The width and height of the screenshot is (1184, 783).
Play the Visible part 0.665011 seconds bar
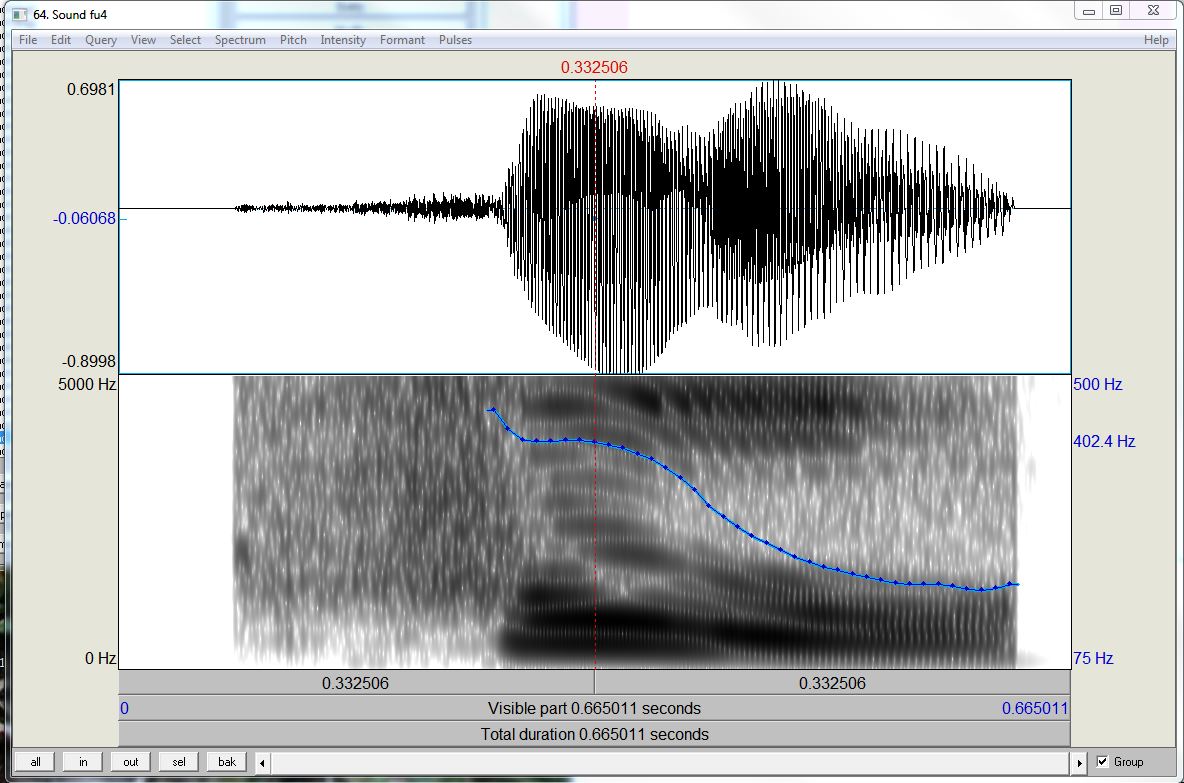594,708
